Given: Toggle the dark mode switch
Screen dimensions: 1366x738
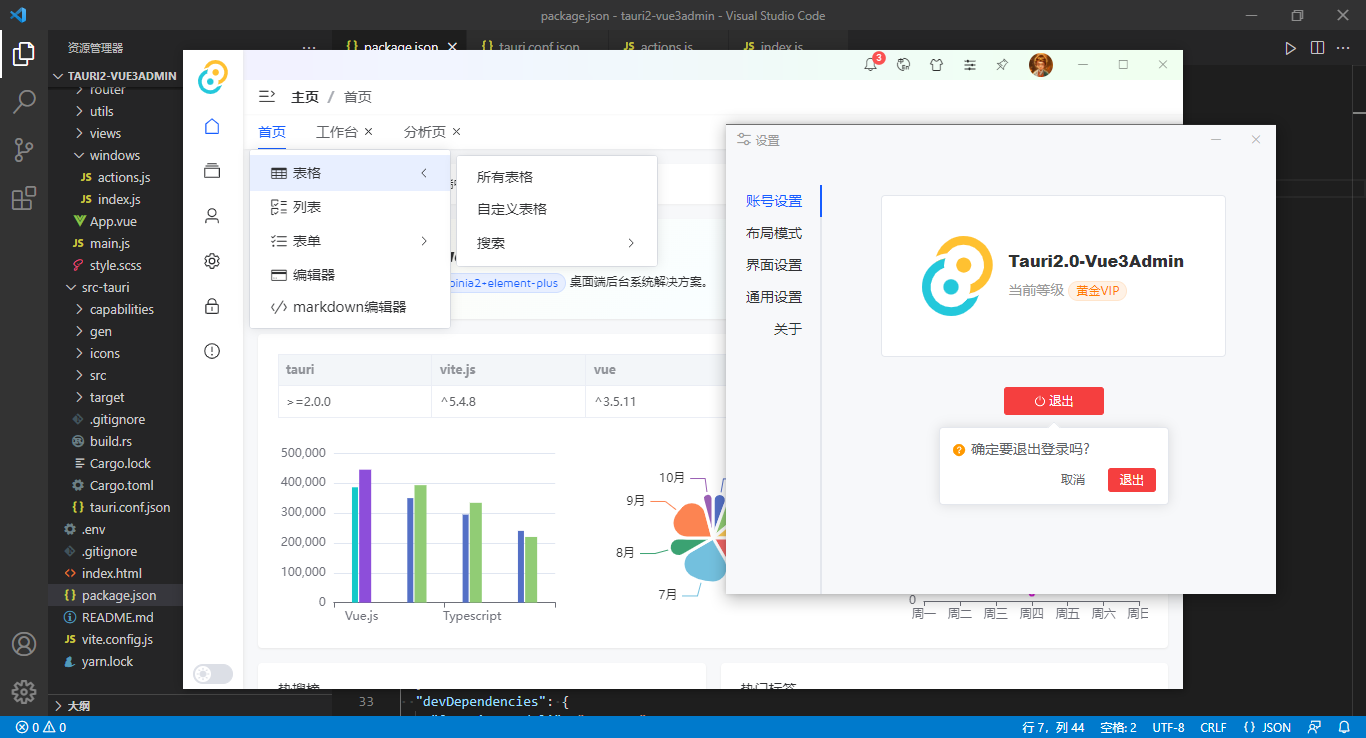Looking at the screenshot, I should click(x=212, y=674).
